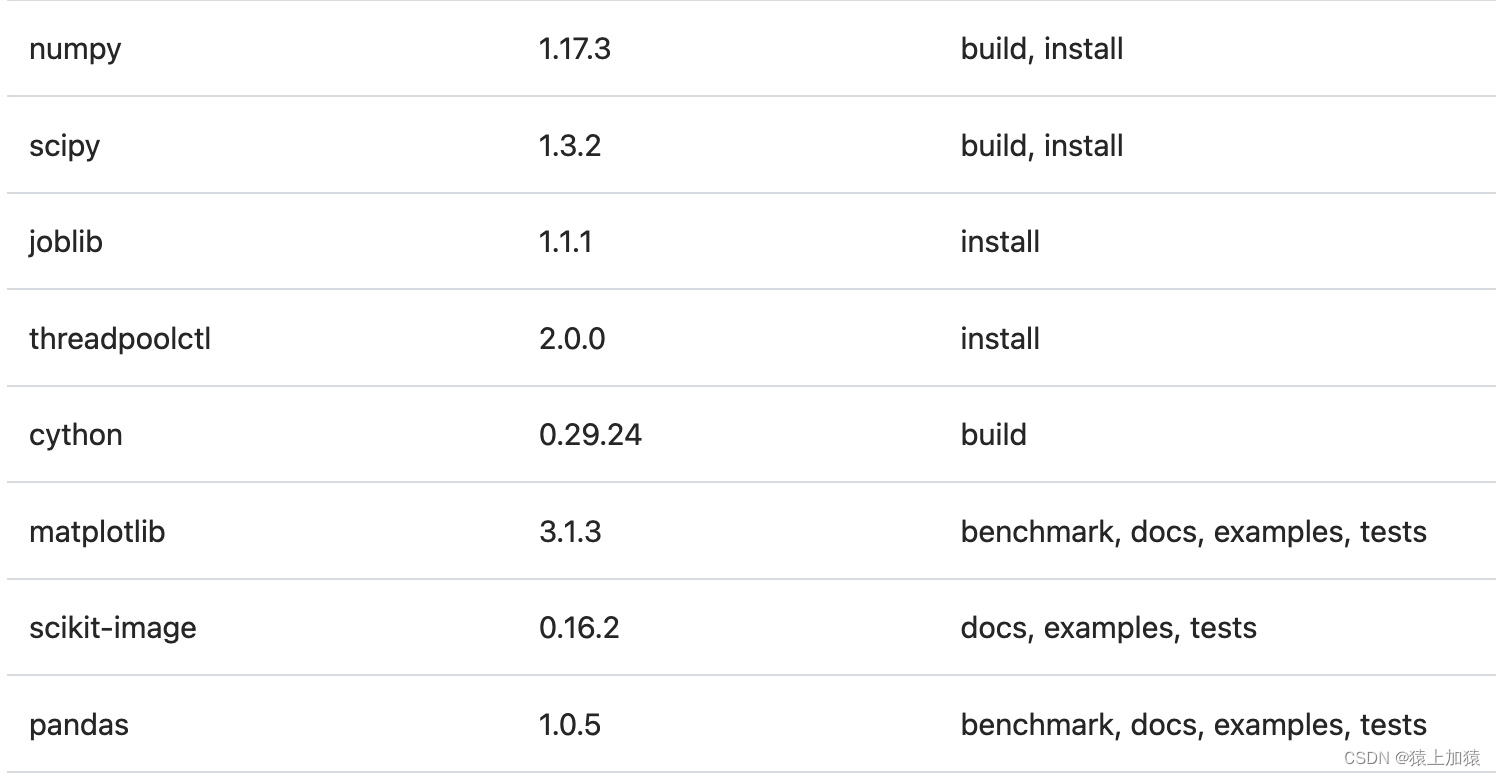Click the scipy package name
Viewport: 1496px width, 776px height.
coord(65,146)
